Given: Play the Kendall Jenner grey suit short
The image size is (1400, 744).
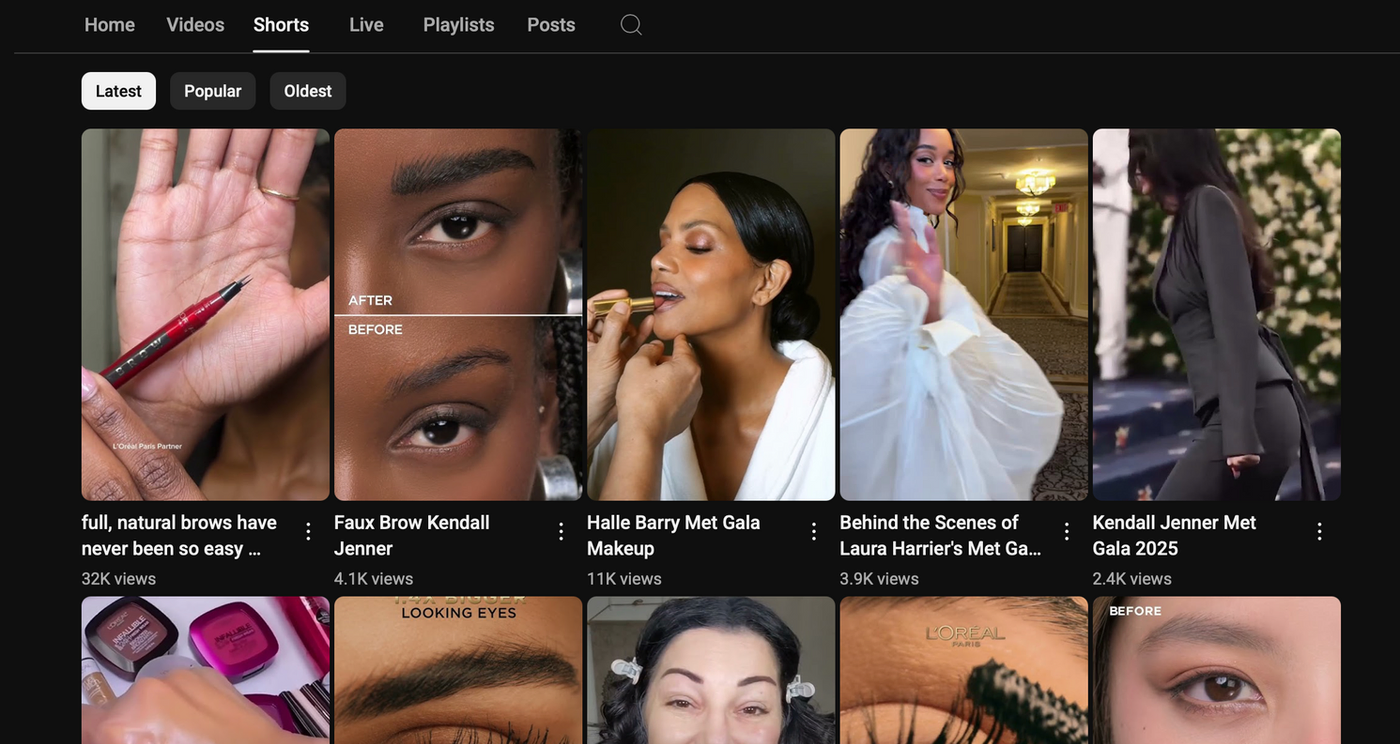Looking at the screenshot, I should point(1217,314).
